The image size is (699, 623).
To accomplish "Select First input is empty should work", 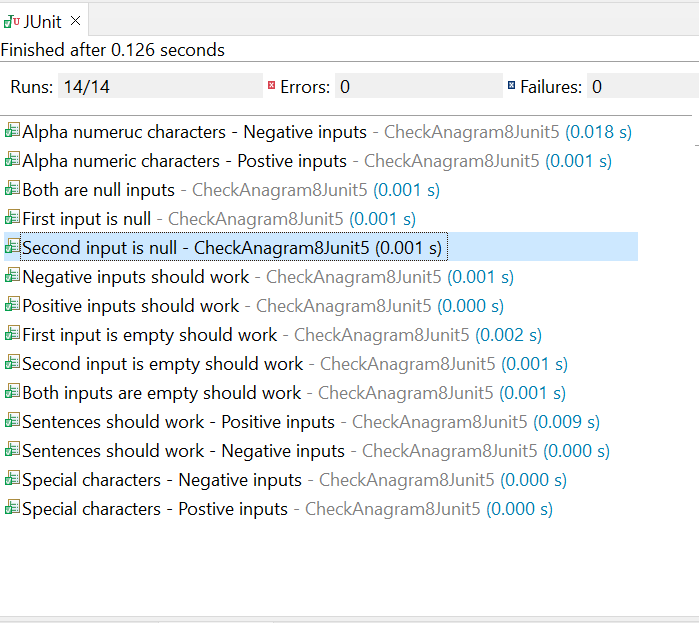I will [x=149, y=334].
